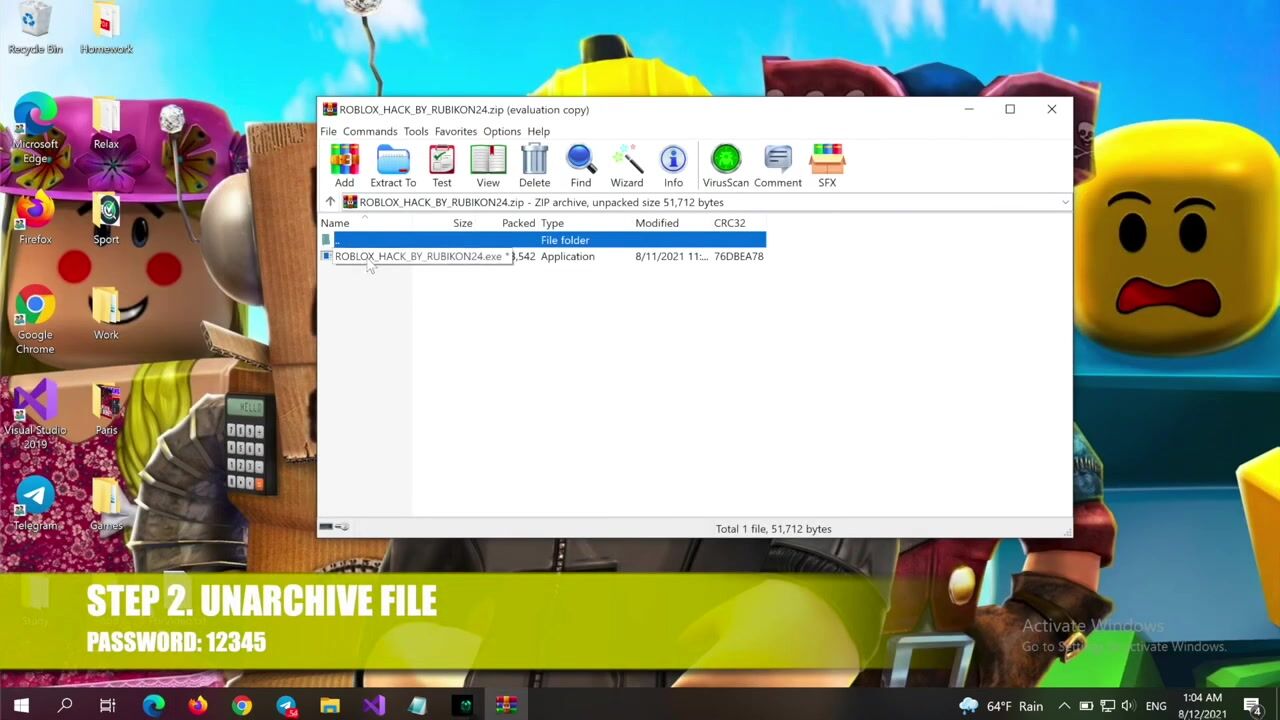This screenshot has width=1280, height=720.
Task: Click the taskbar search icon
Action: [65, 706]
